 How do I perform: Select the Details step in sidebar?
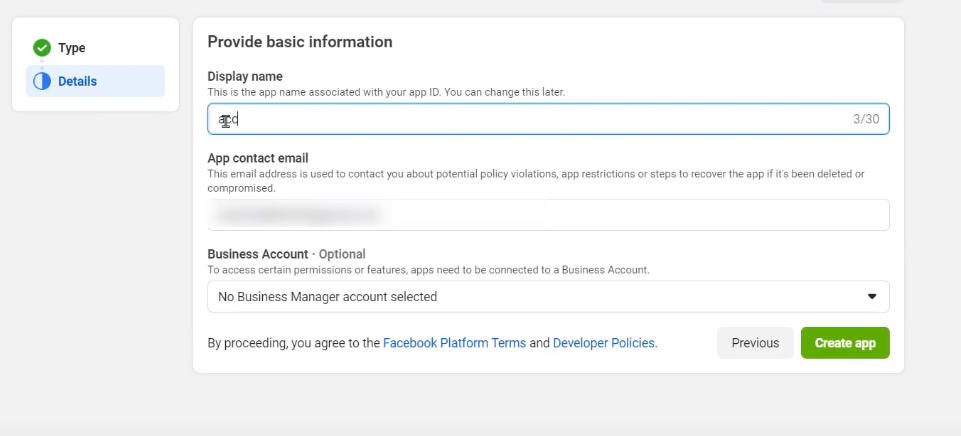pos(95,81)
